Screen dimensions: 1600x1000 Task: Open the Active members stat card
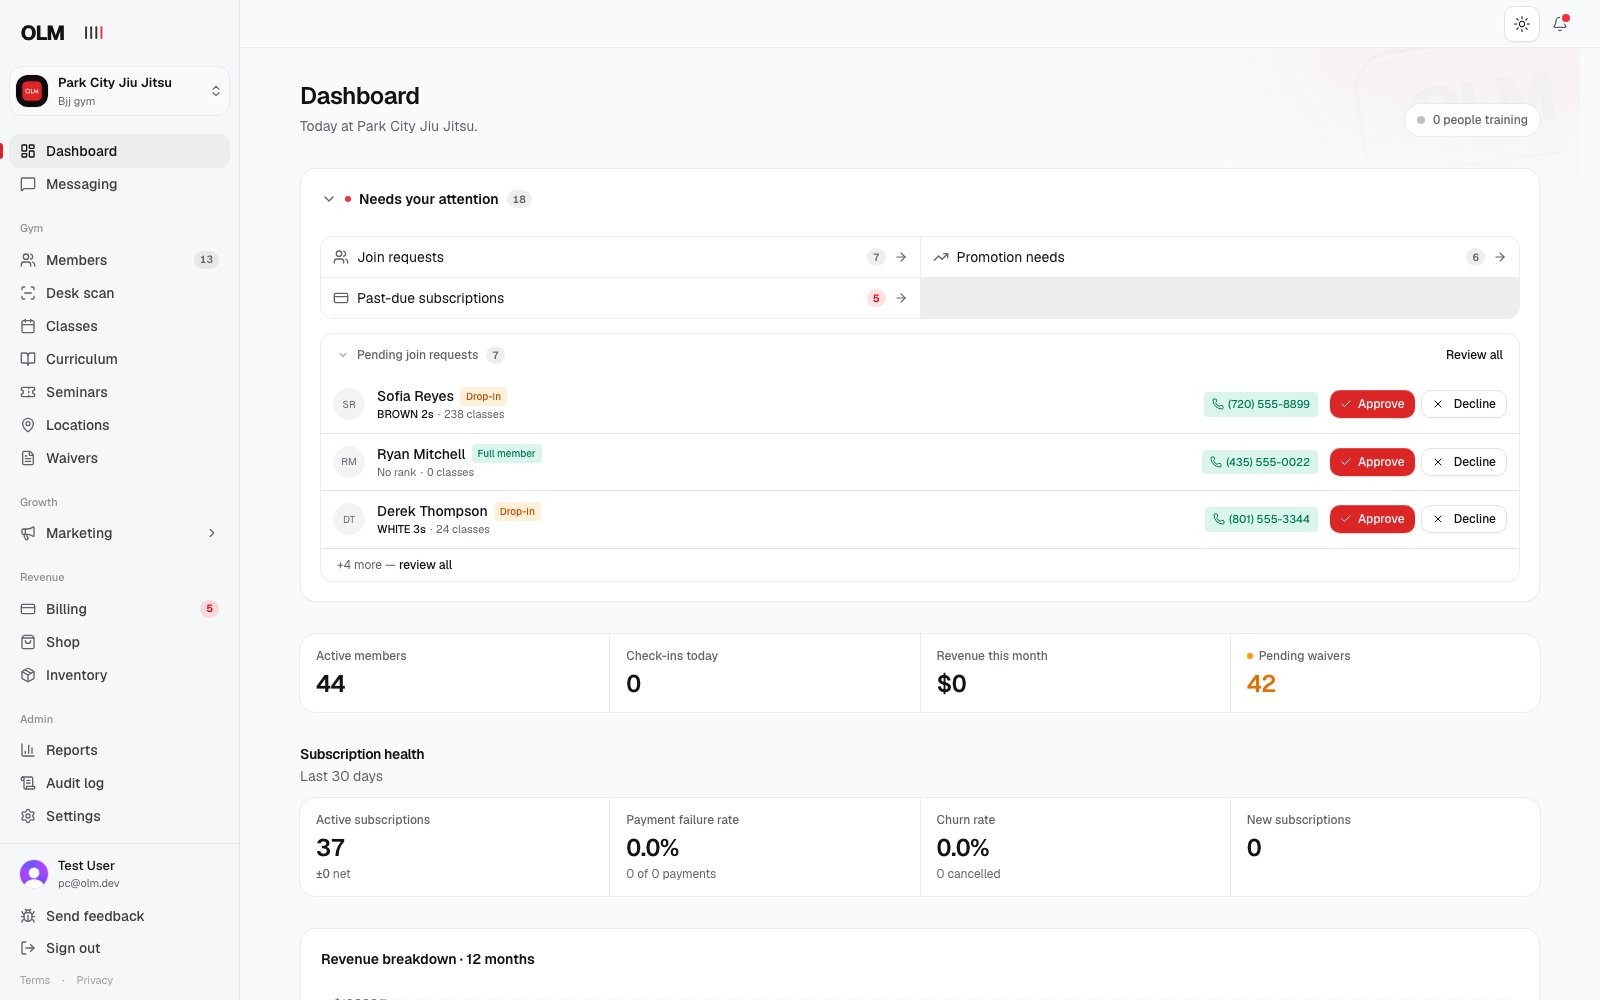click(x=455, y=673)
